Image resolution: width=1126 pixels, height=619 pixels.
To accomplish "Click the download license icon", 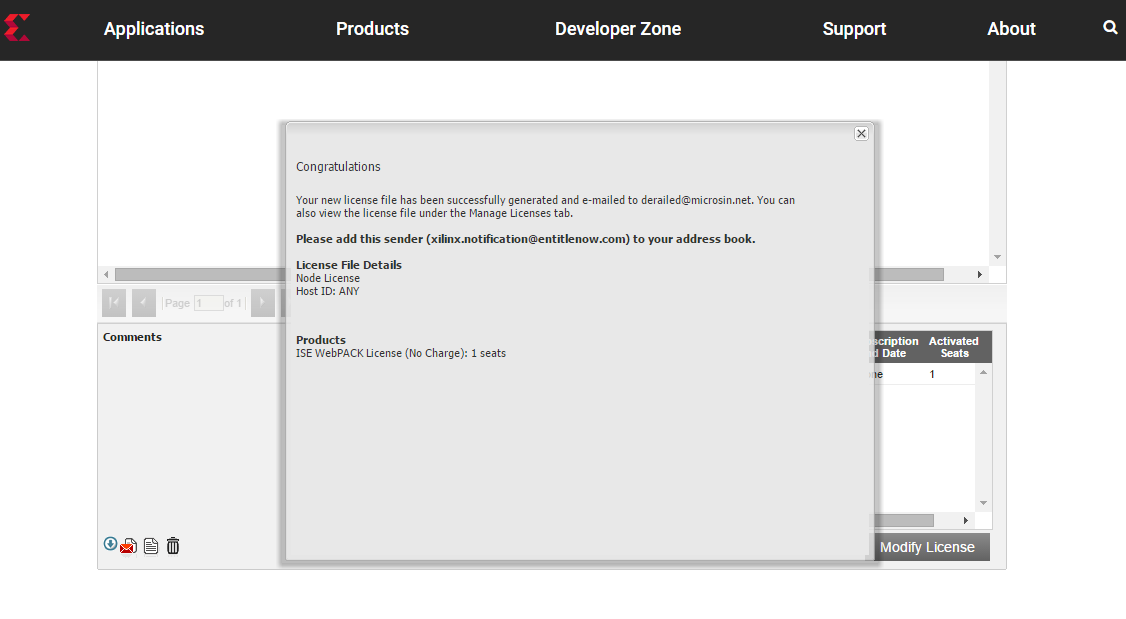I will coord(110,544).
